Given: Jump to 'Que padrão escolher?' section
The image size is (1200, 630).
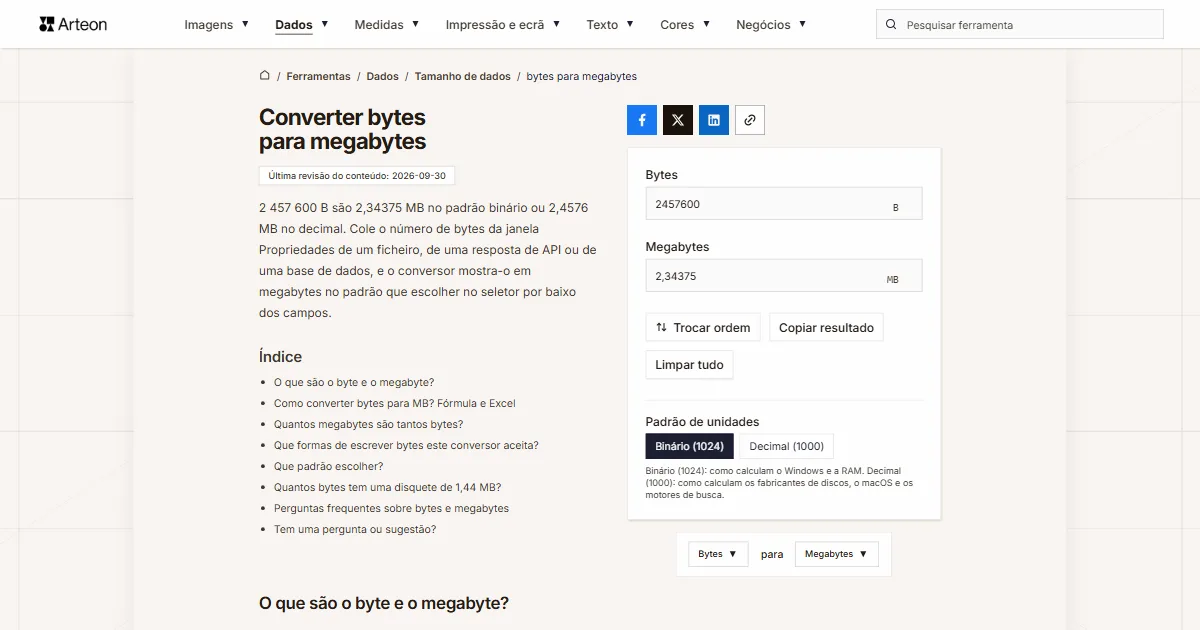Looking at the screenshot, I should pyautogui.click(x=329, y=466).
